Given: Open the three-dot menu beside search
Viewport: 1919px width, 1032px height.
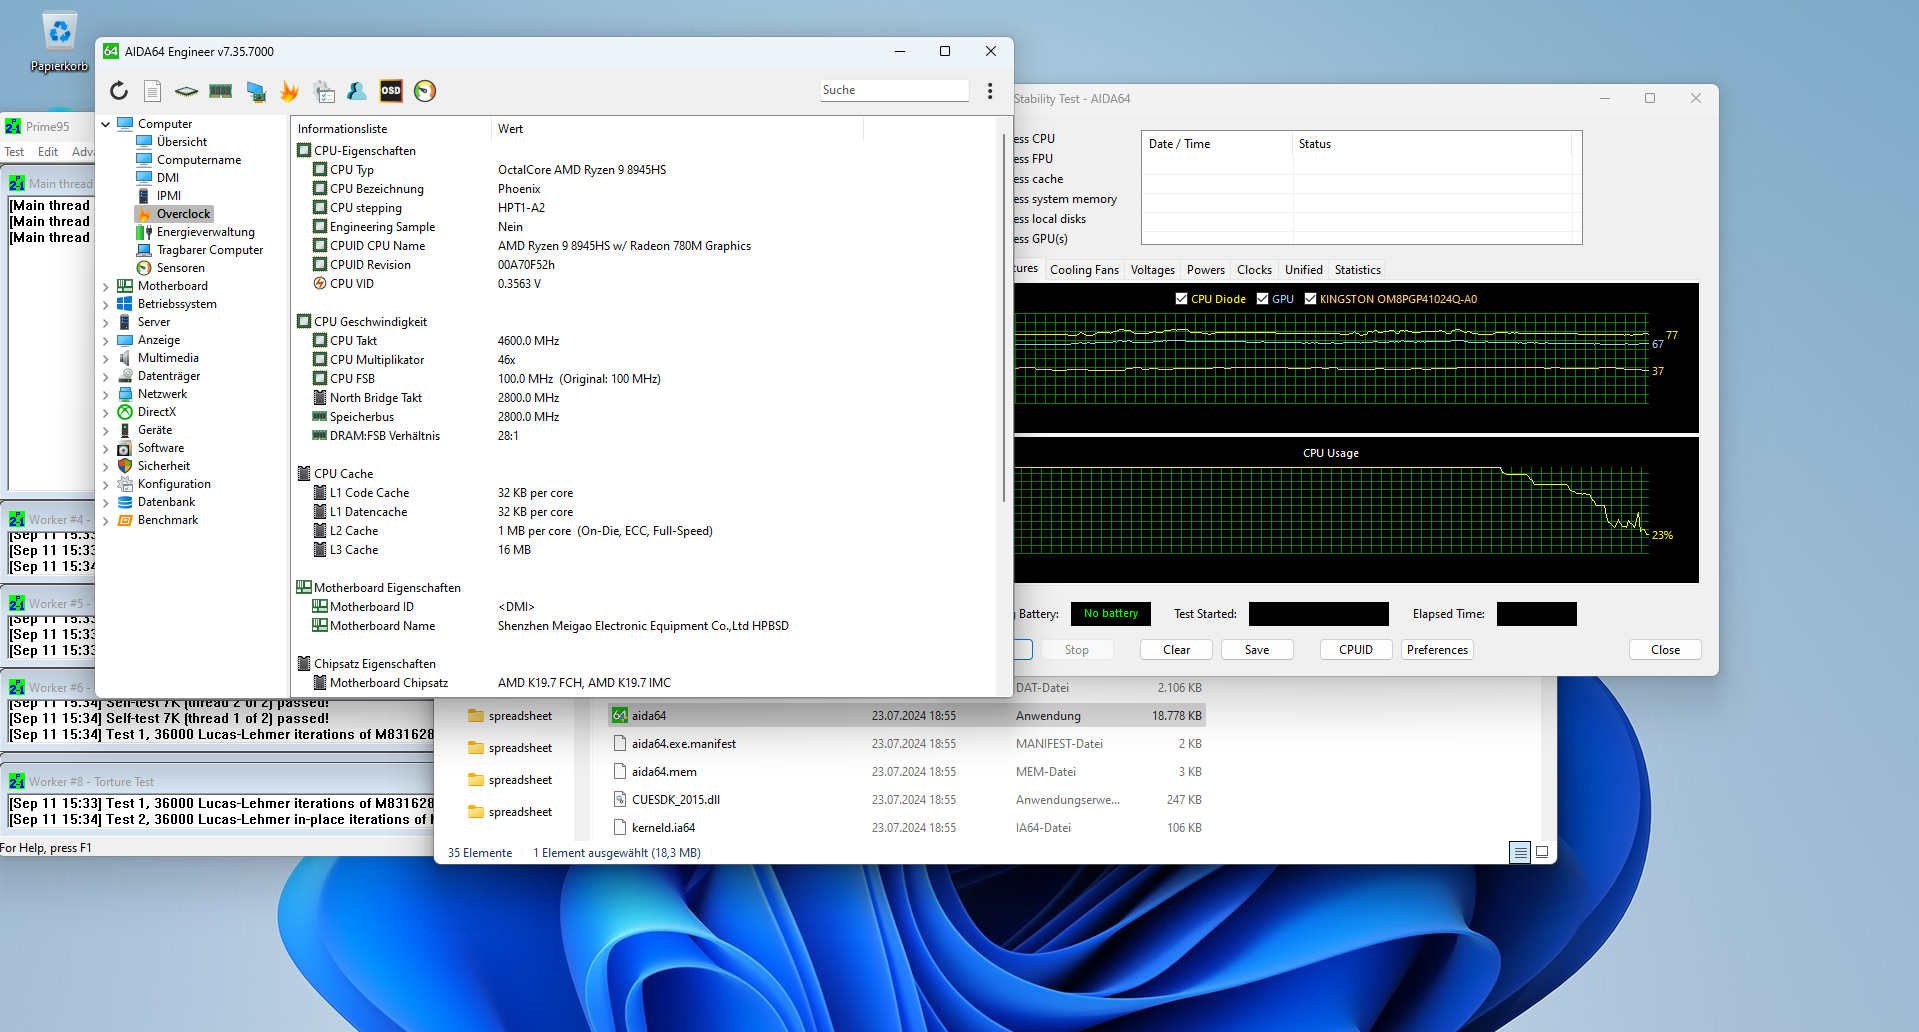Looking at the screenshot, I should point(990,91).
